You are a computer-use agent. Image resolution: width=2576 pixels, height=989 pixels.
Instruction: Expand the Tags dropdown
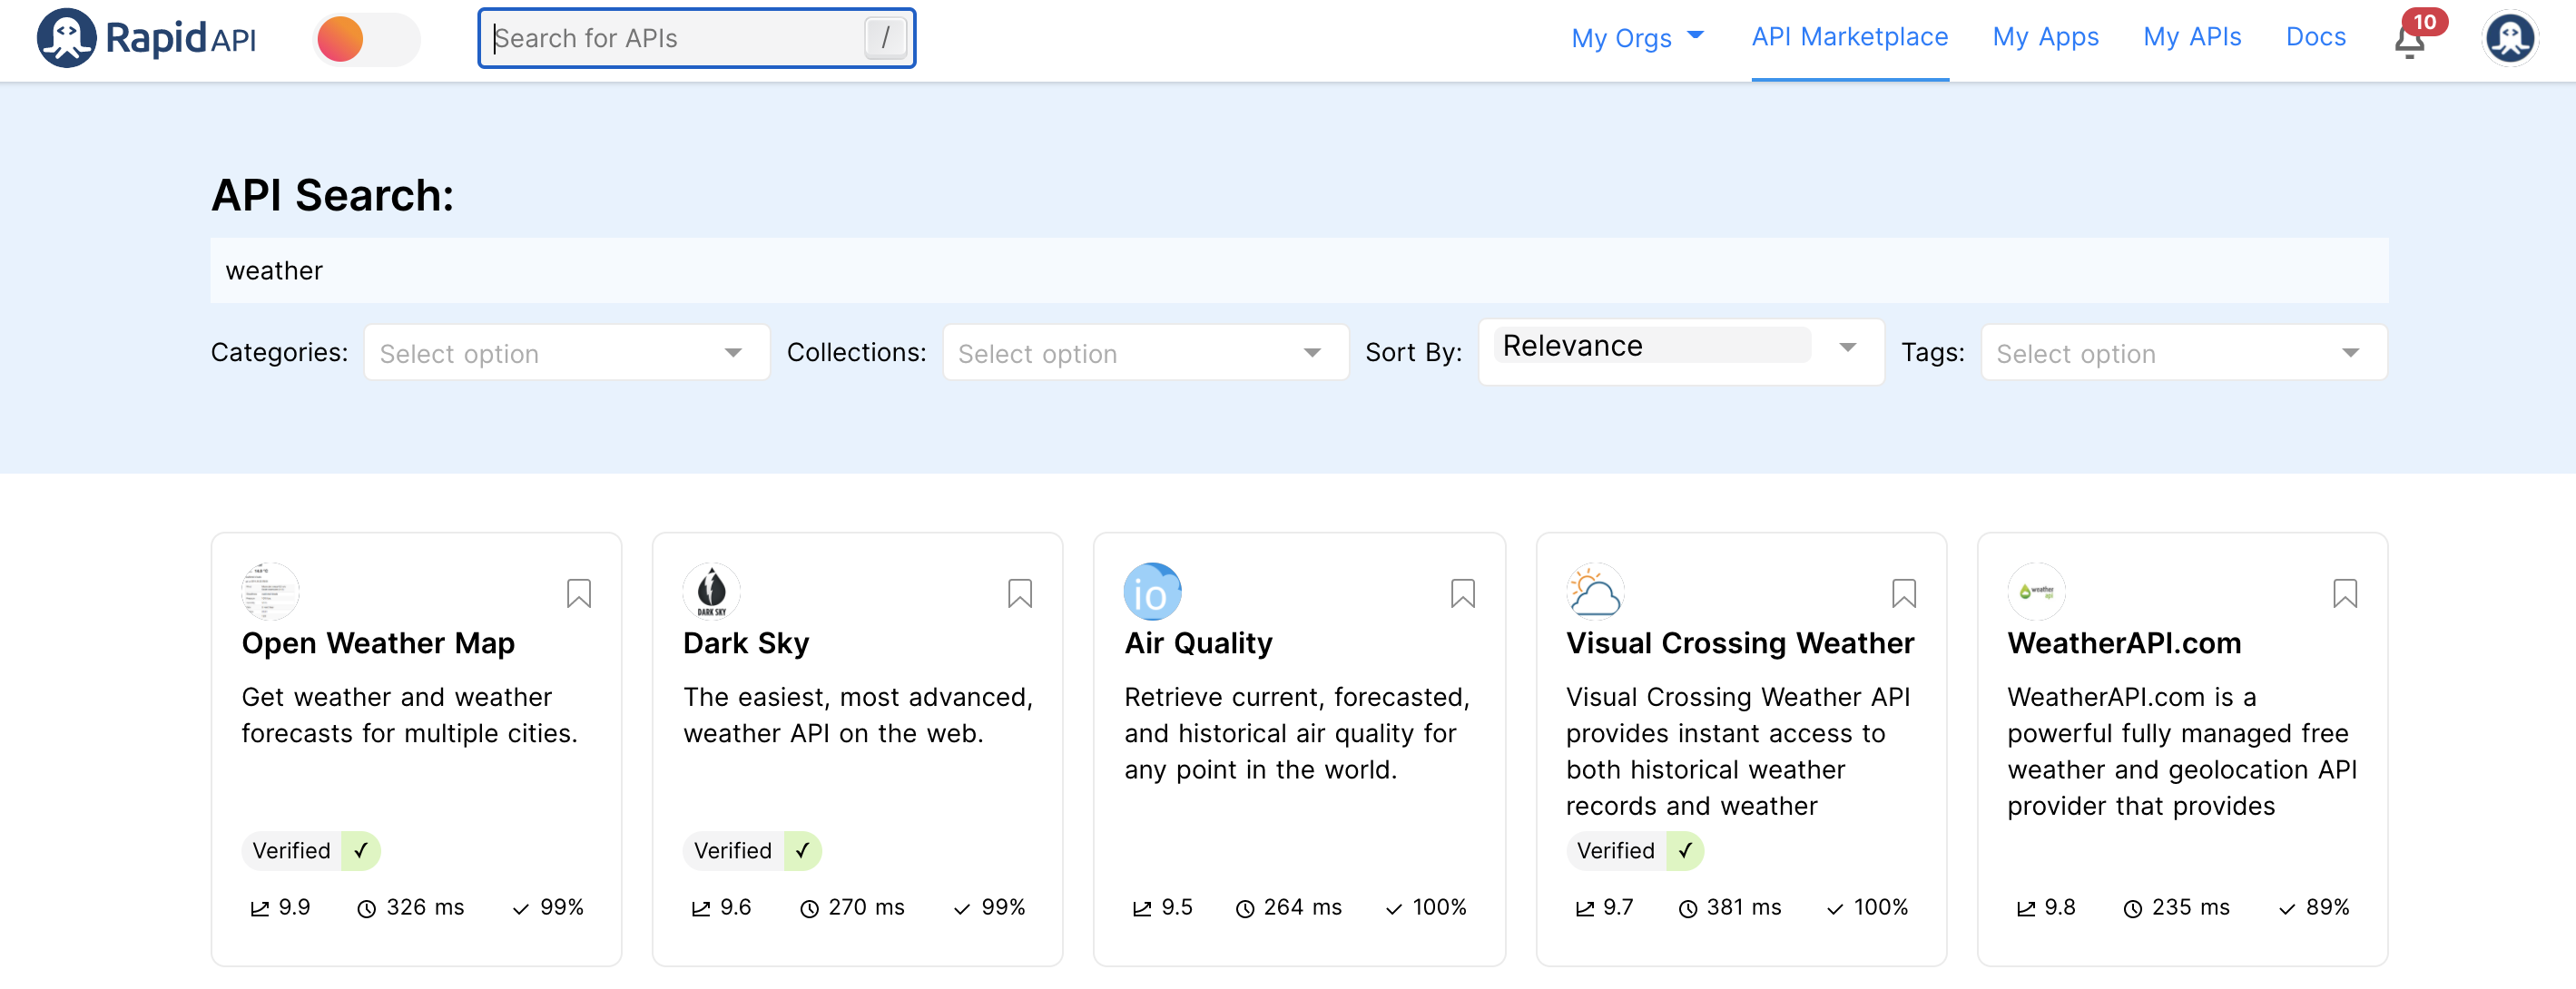click(x=2183, y=353)
